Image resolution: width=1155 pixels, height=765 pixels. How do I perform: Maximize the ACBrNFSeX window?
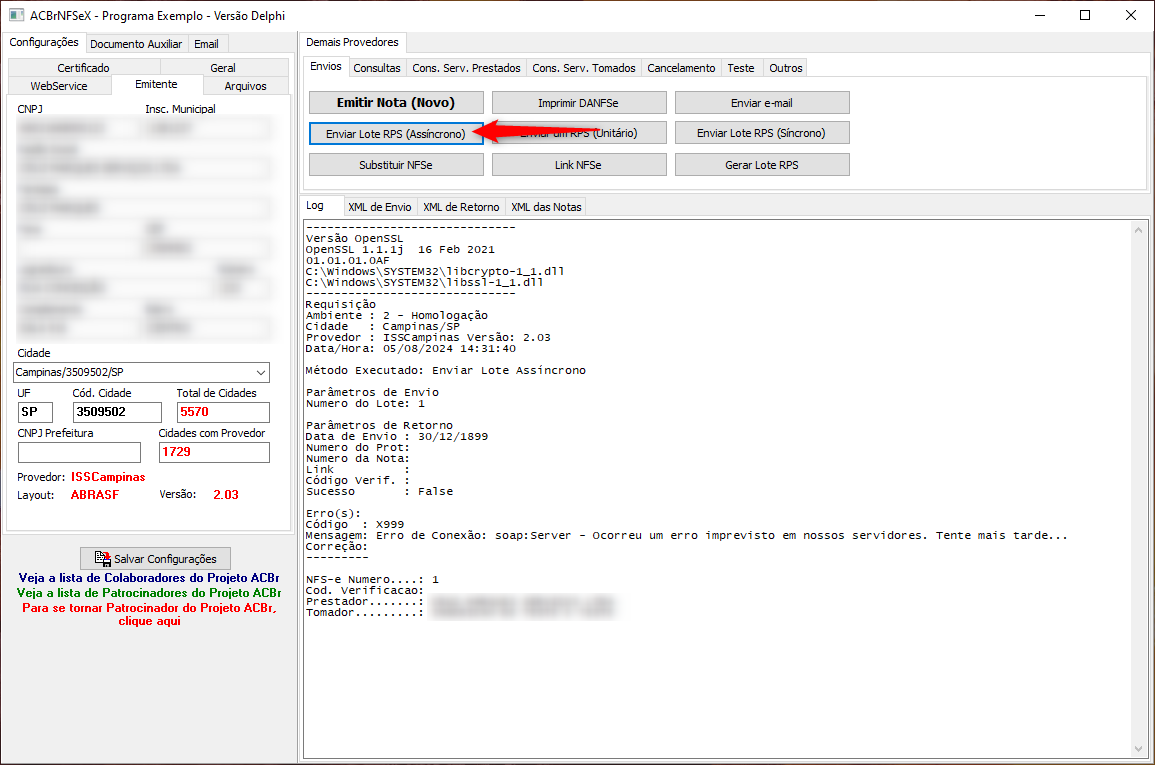[x=1085, y=15]
